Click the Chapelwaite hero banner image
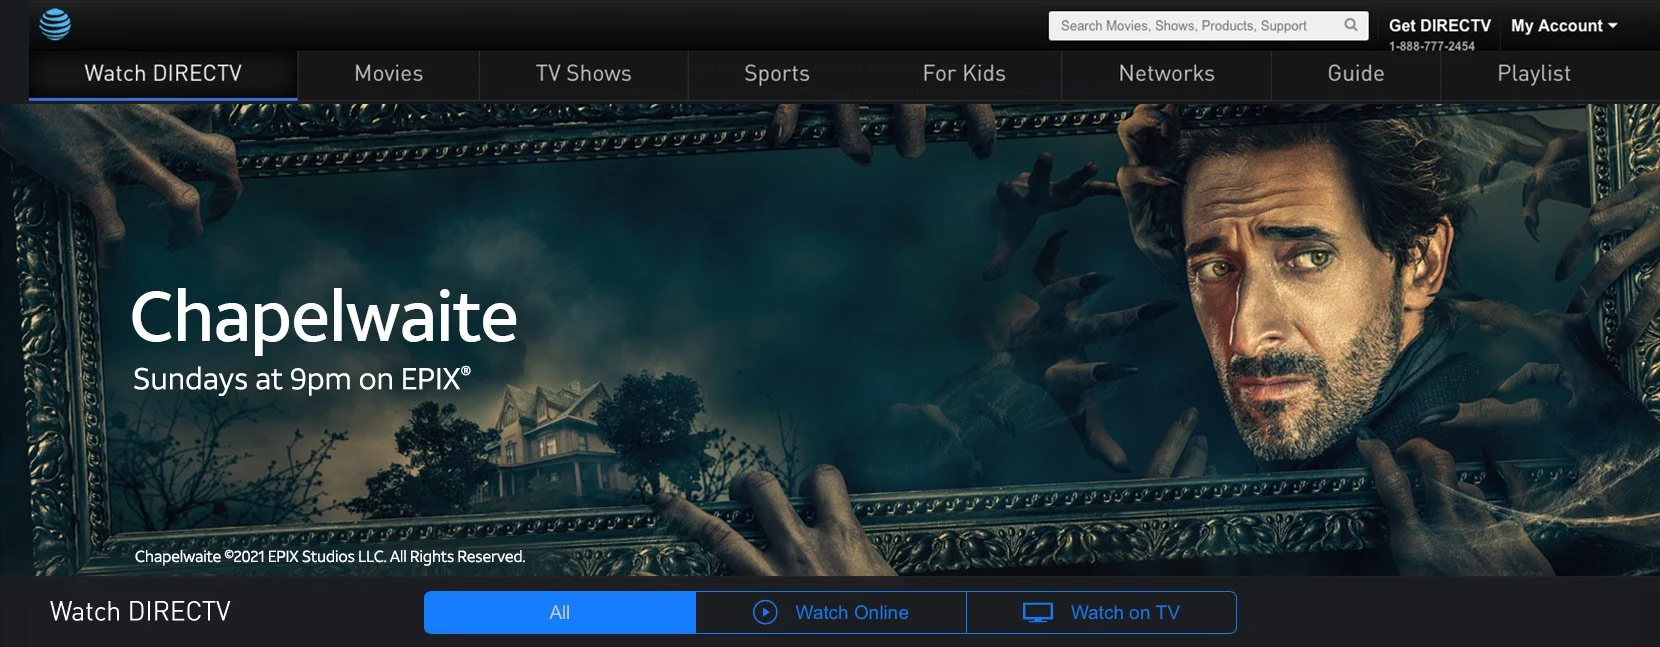Screen dimensions: 1660x647 830,339
